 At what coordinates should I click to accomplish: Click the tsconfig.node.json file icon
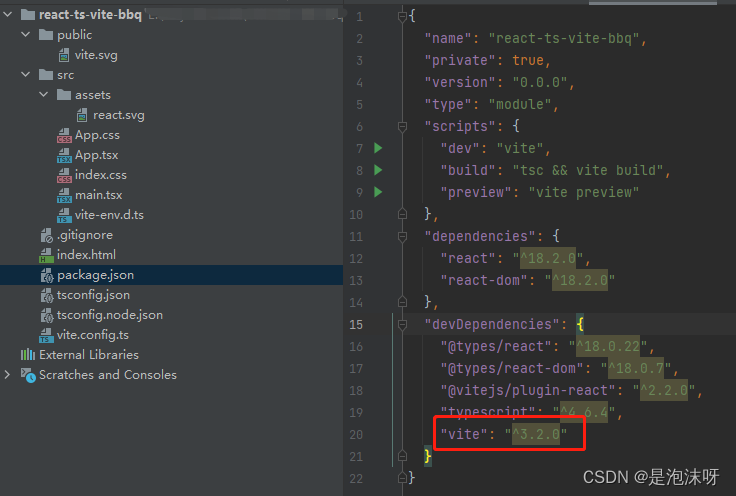(46, 315)
